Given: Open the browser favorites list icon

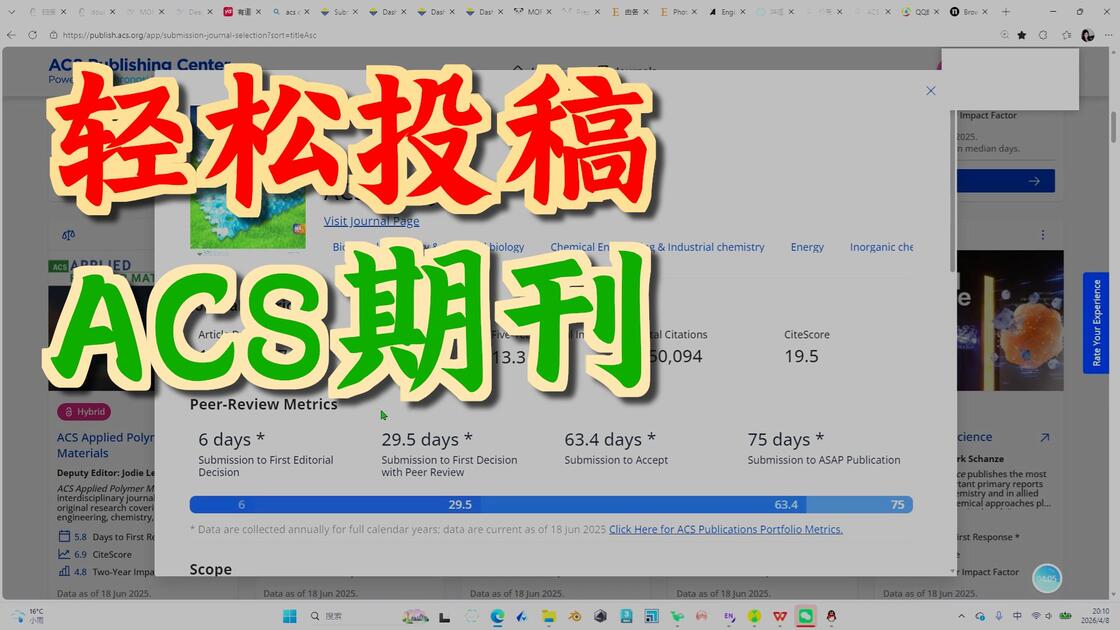Looking at the screenshot, I should 1066,35.
